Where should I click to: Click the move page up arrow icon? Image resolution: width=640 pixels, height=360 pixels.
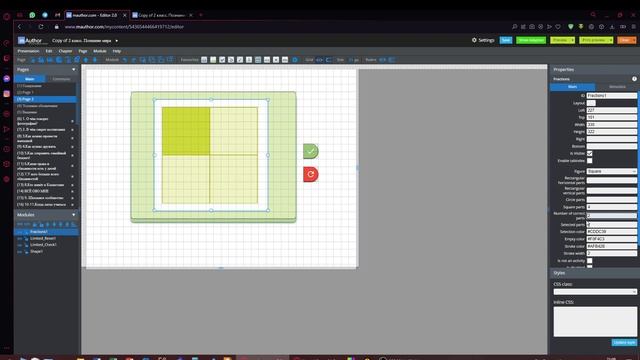pyautogui.click(x=86, y=60)
